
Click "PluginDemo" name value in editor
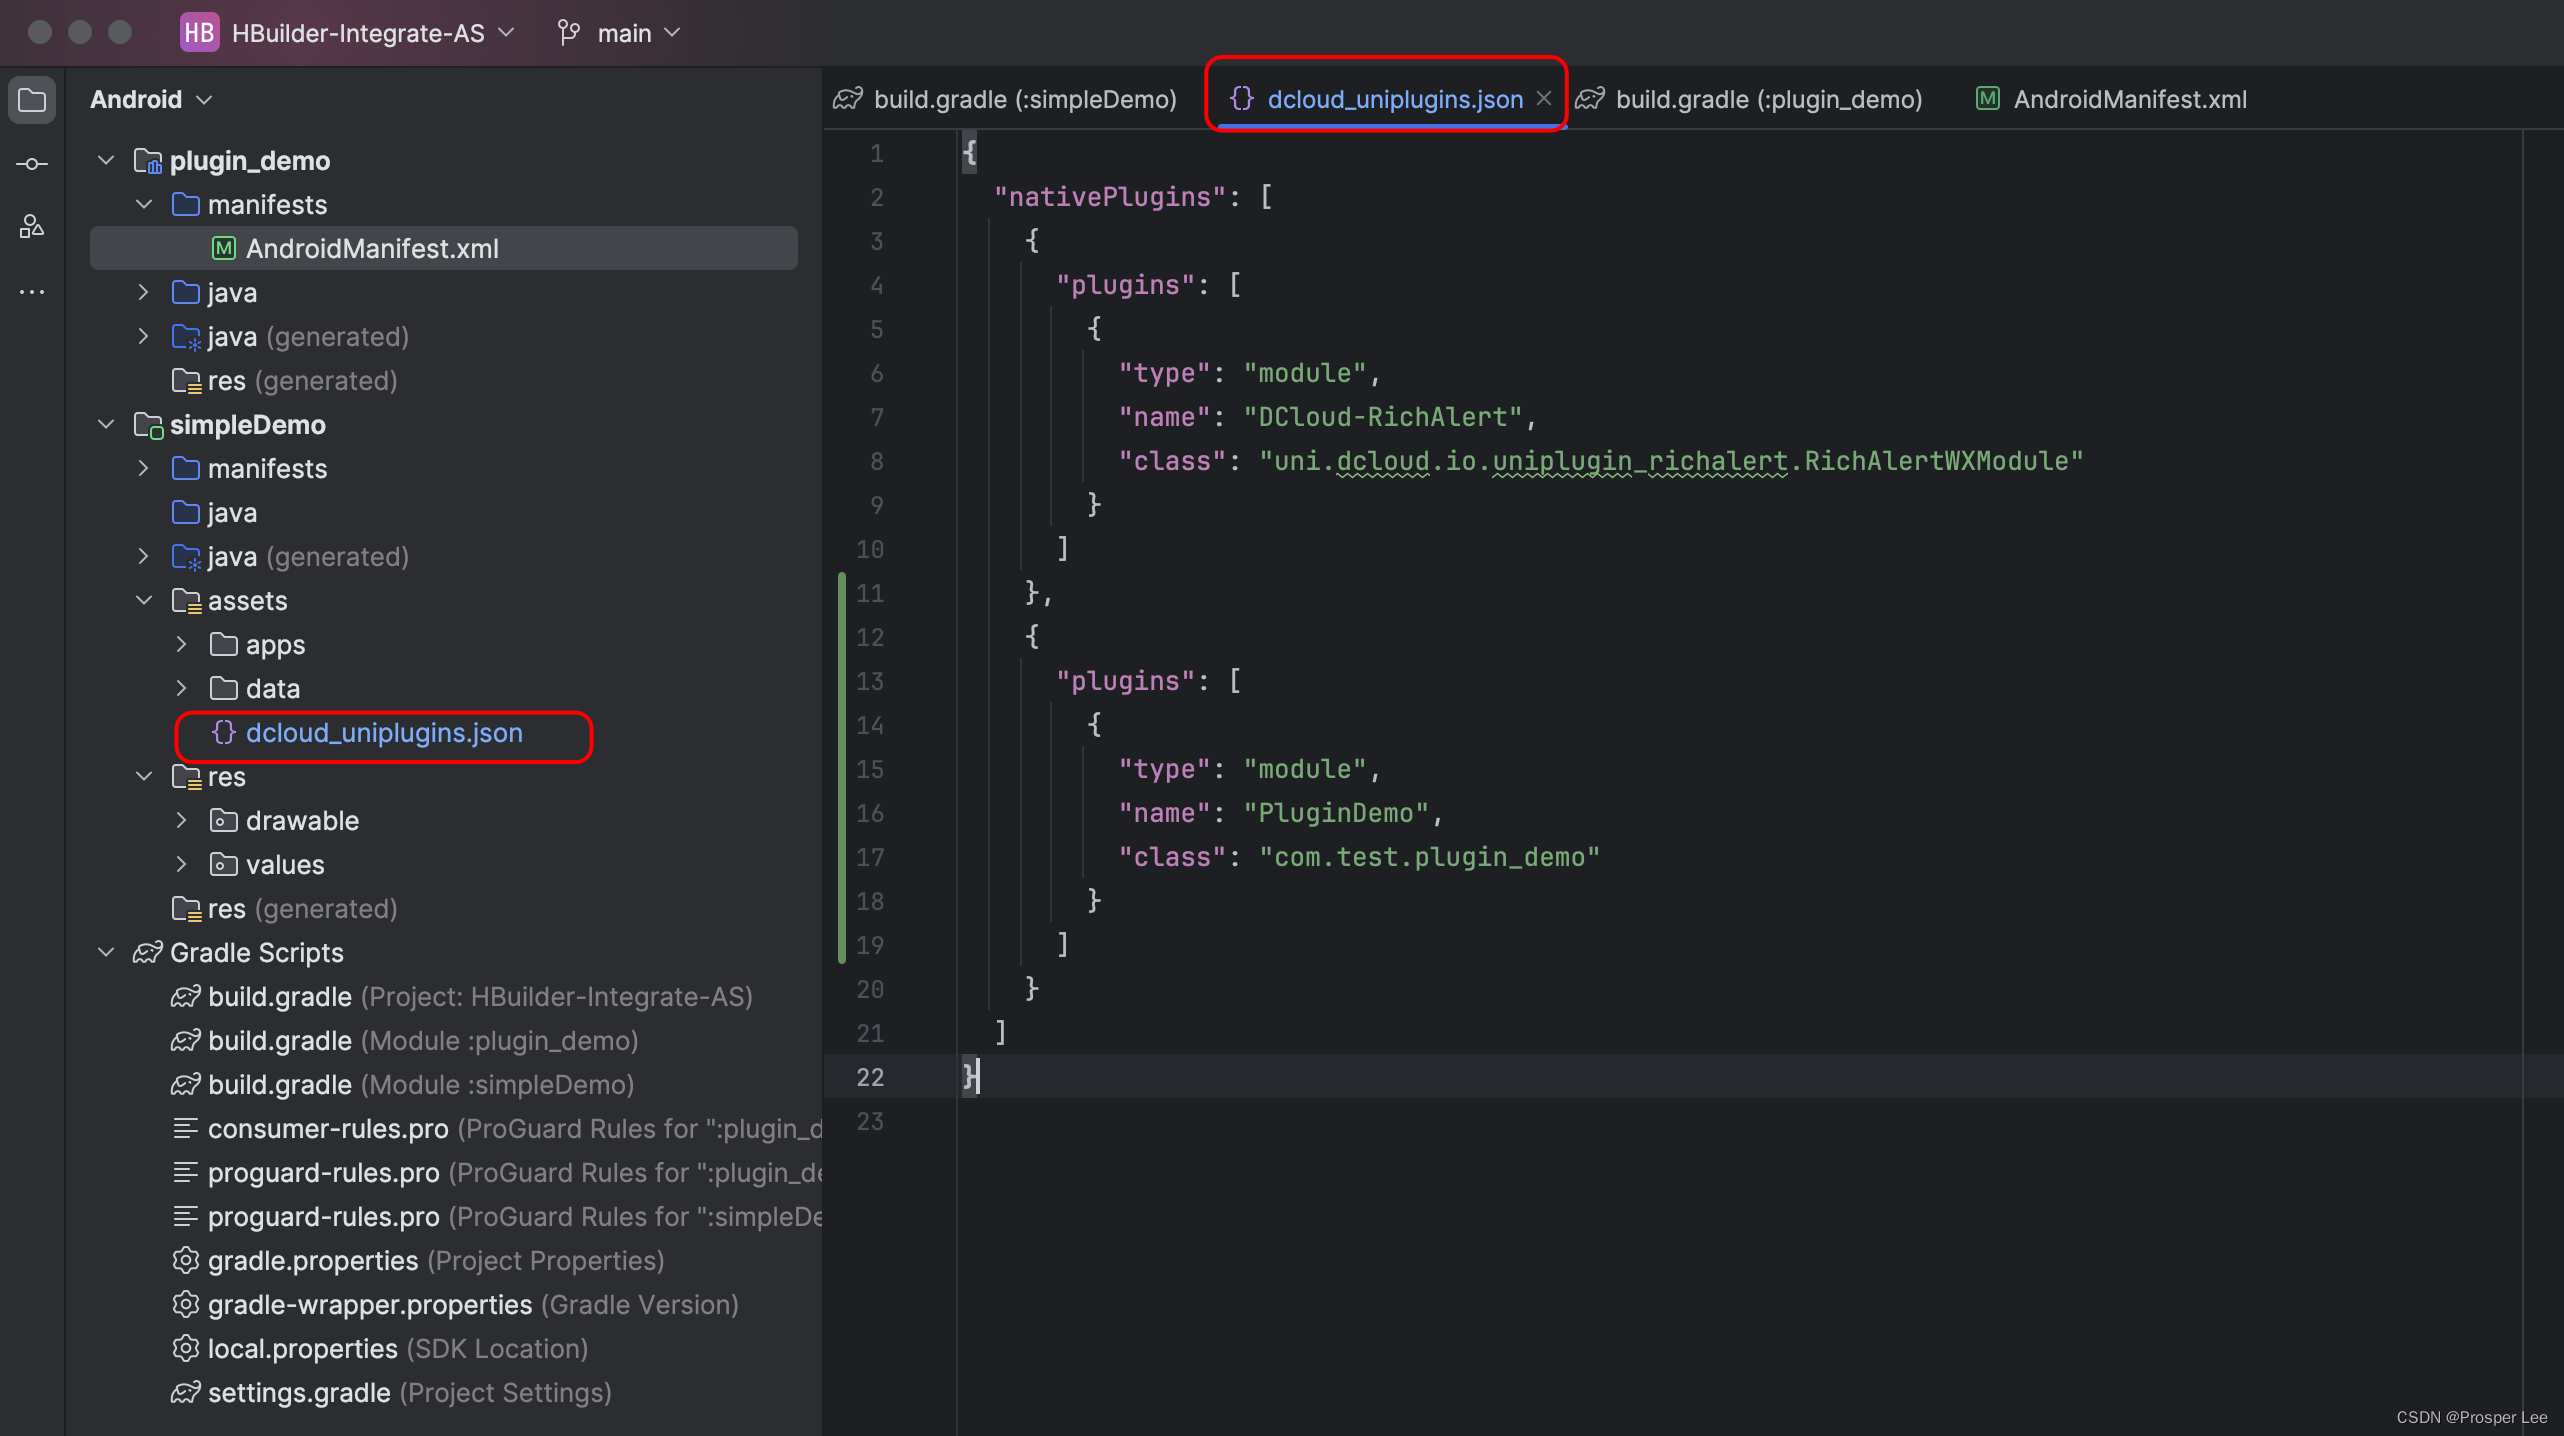click(1336, 813)
